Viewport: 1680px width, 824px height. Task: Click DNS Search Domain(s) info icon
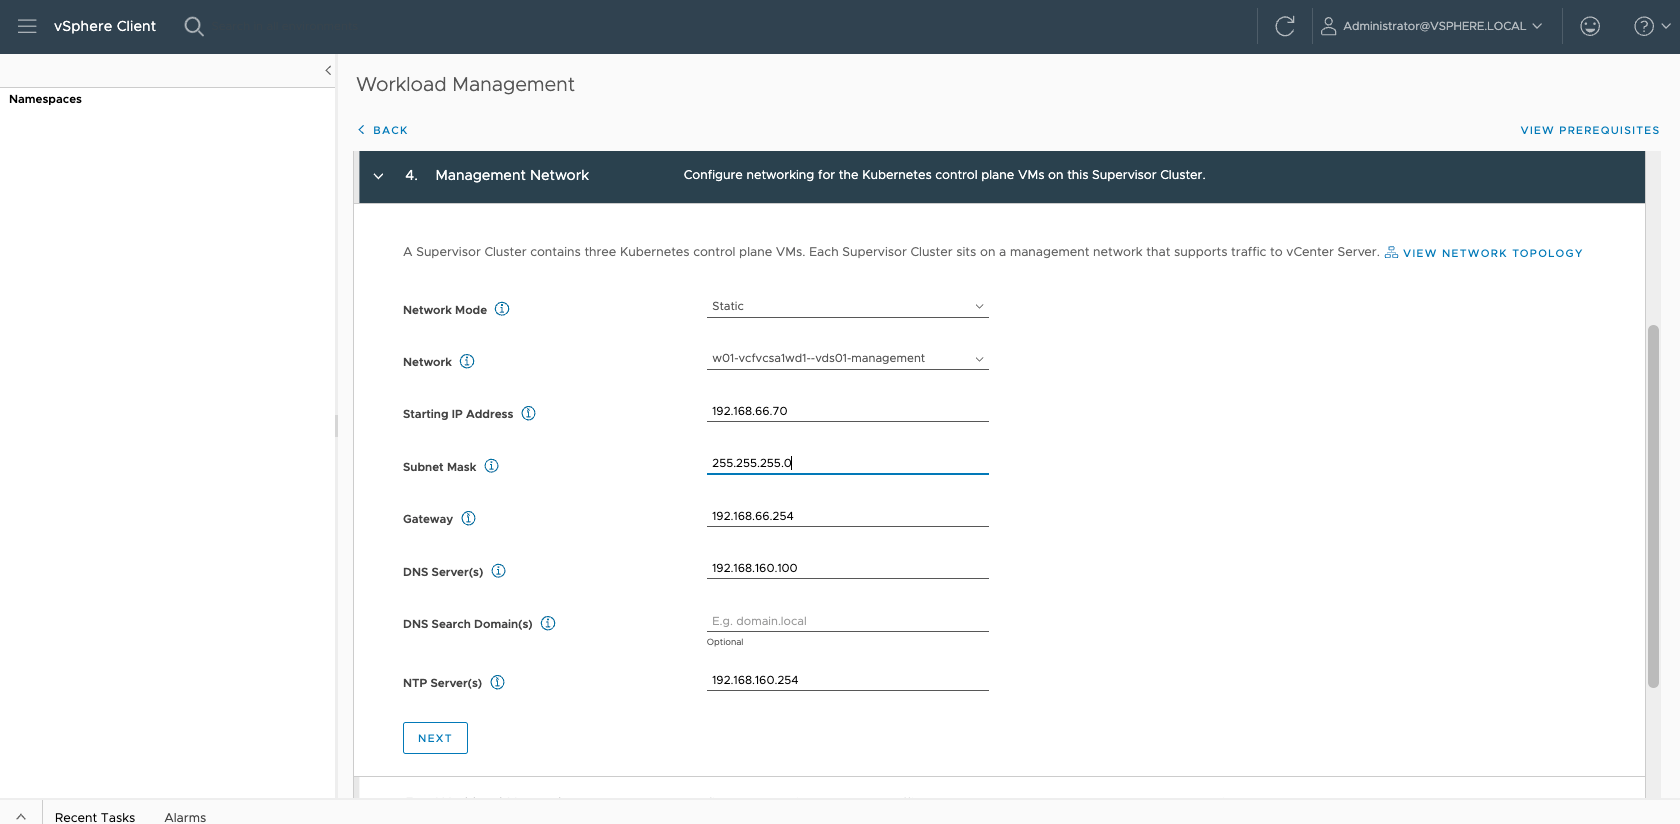tap(548, 623)
